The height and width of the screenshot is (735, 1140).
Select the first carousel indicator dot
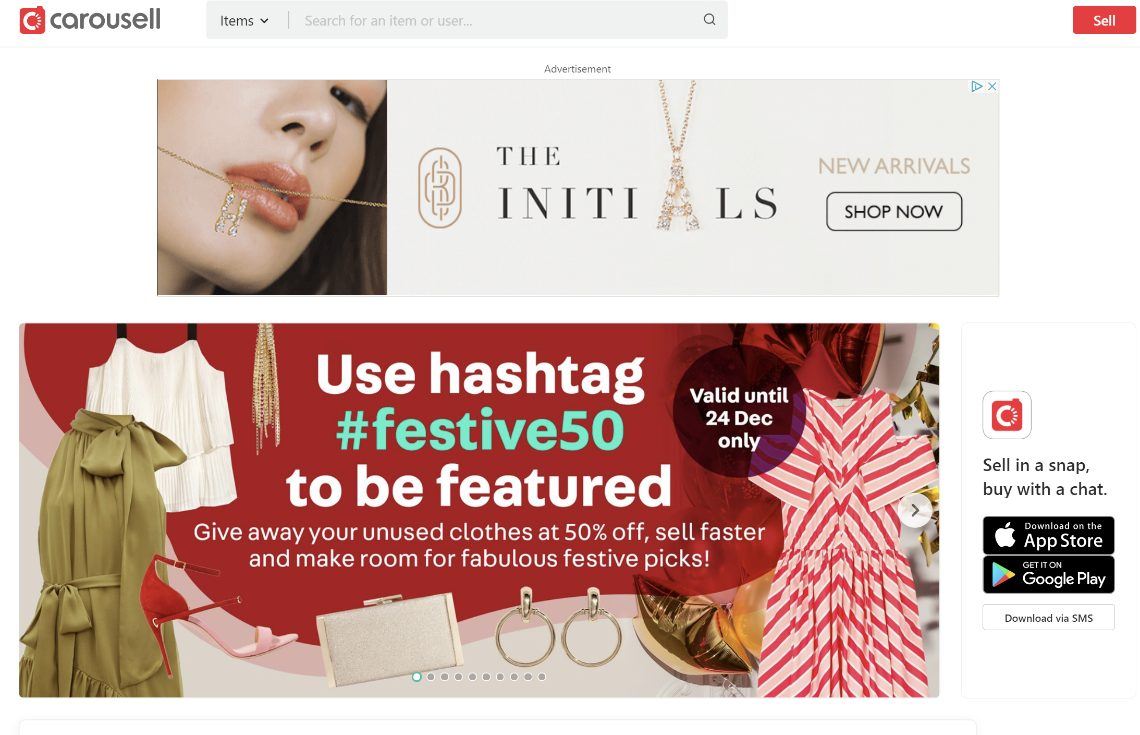pyautogui.click(x=417, y=677)
